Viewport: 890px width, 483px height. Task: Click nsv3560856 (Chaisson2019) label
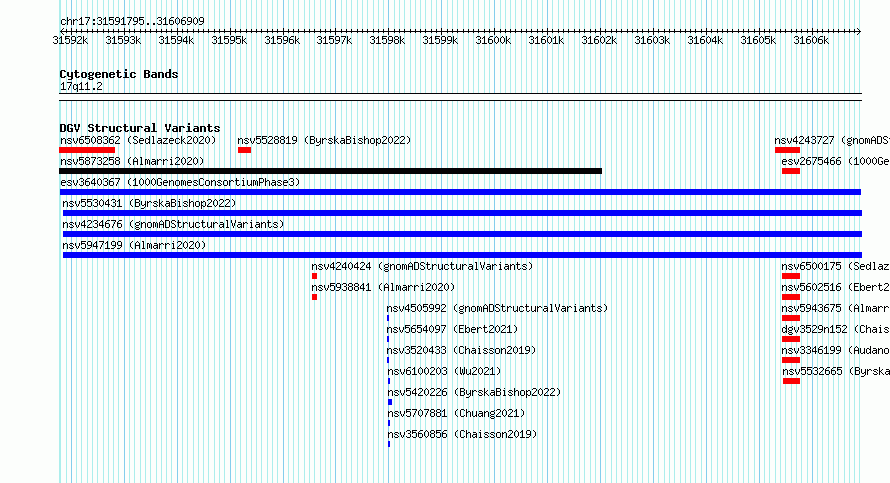tap(463, 434)
